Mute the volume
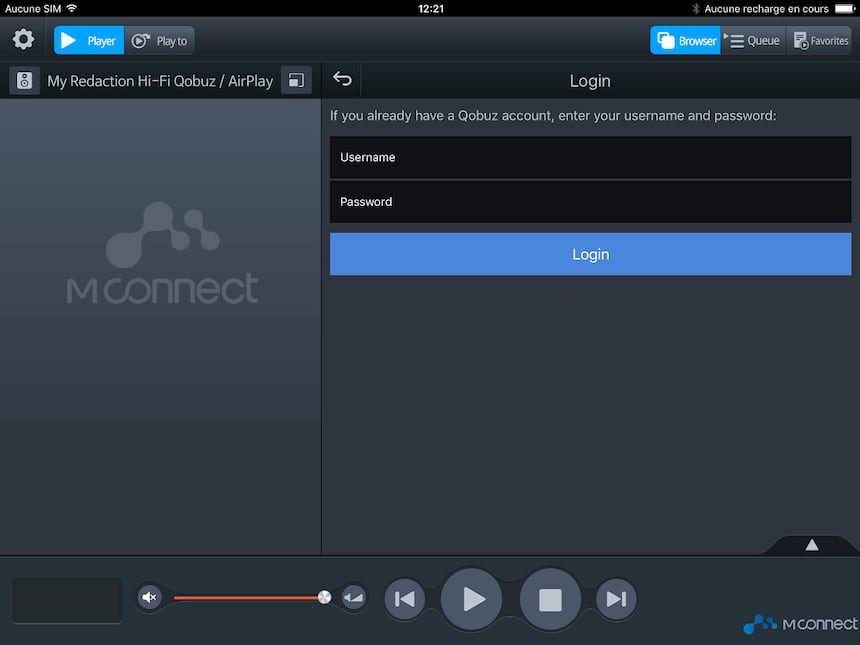Viewport: 860px width, 645px height. pyautogui.click(x=149, y=597)
